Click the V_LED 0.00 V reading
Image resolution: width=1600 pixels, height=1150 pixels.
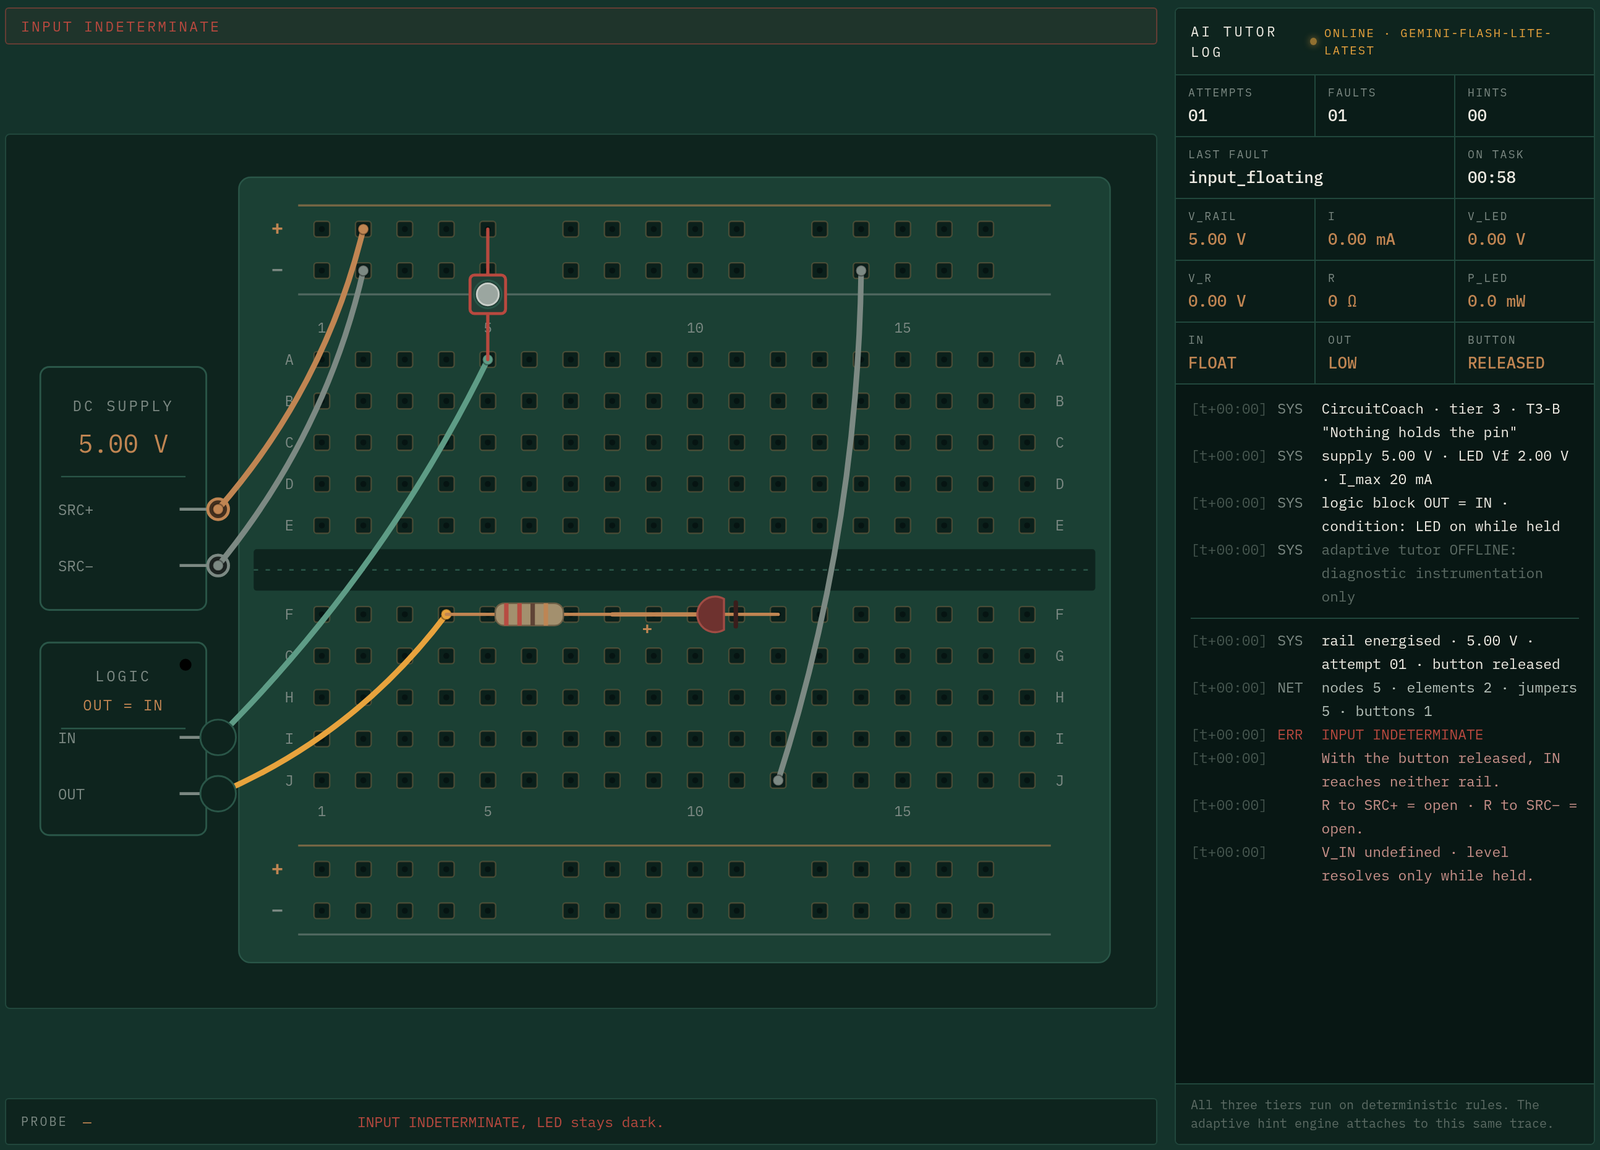click(x=1524, y=229)
